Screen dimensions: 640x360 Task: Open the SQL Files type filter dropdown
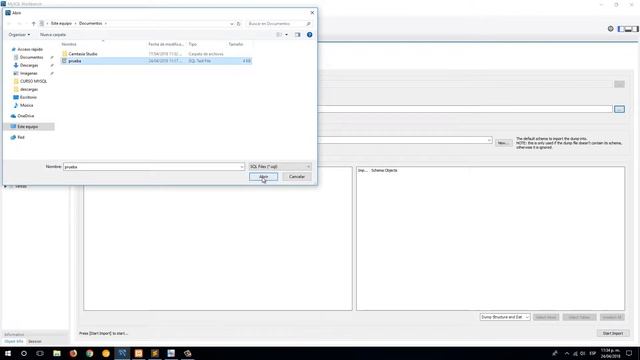280,167
